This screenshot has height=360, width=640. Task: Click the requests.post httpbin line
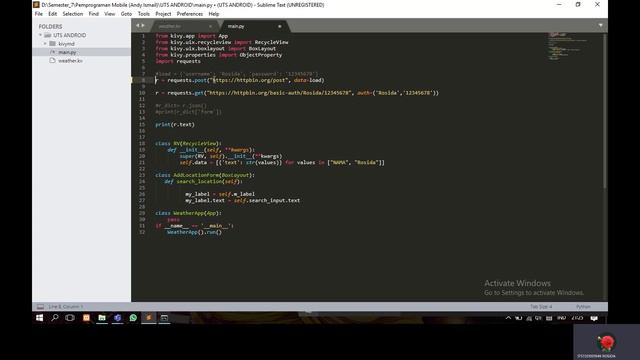point(240,80)
